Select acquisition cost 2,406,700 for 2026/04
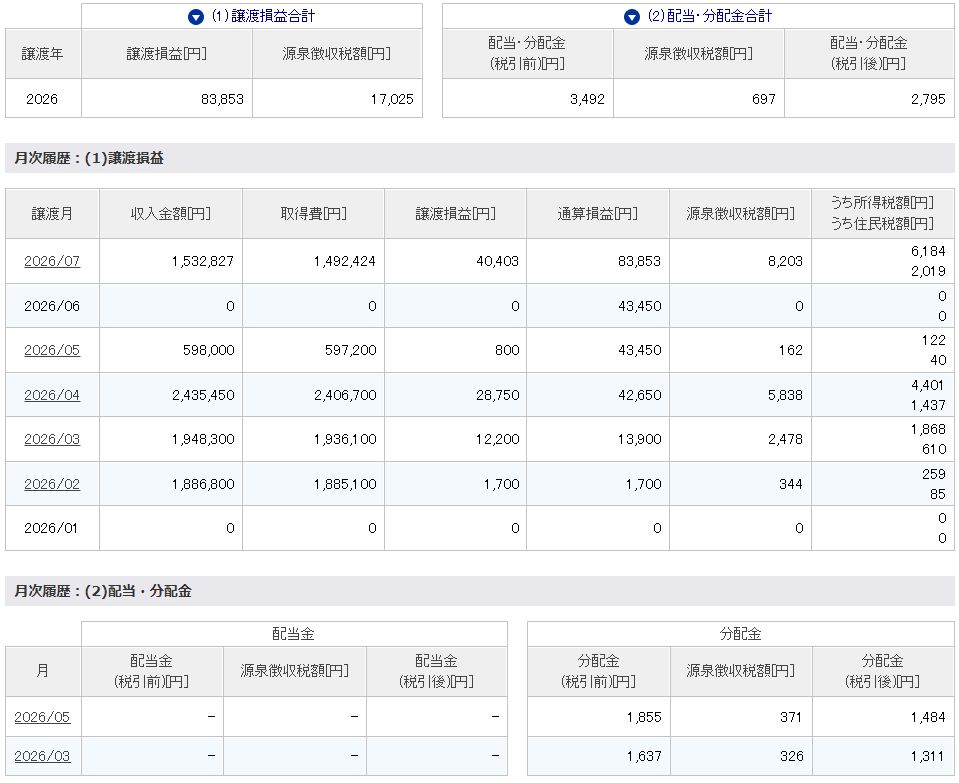This screenshot has height=783, width=959. [344, 395]
